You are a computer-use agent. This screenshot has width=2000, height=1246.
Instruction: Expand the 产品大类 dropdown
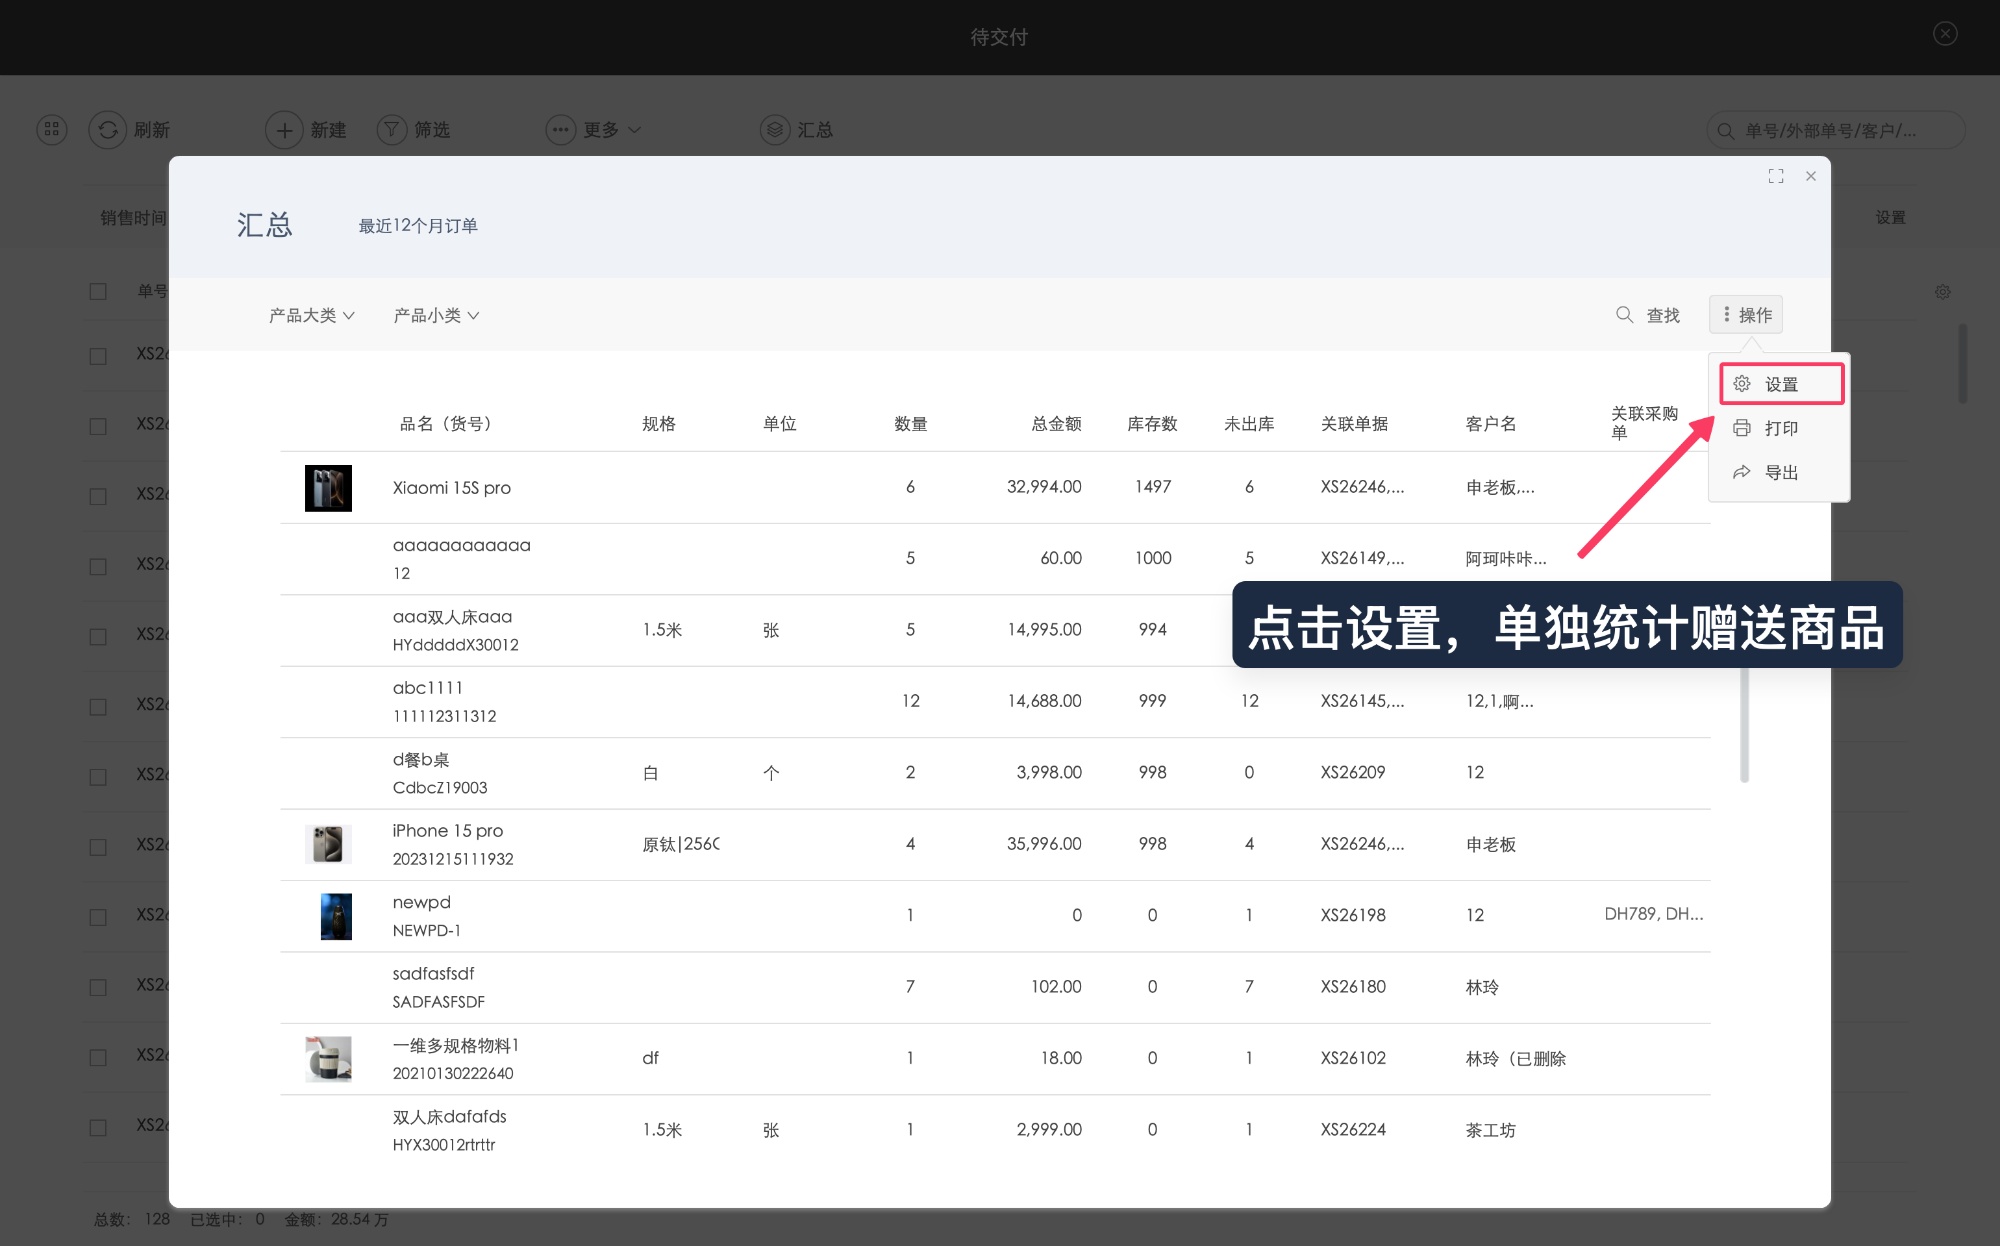point(312,315)
